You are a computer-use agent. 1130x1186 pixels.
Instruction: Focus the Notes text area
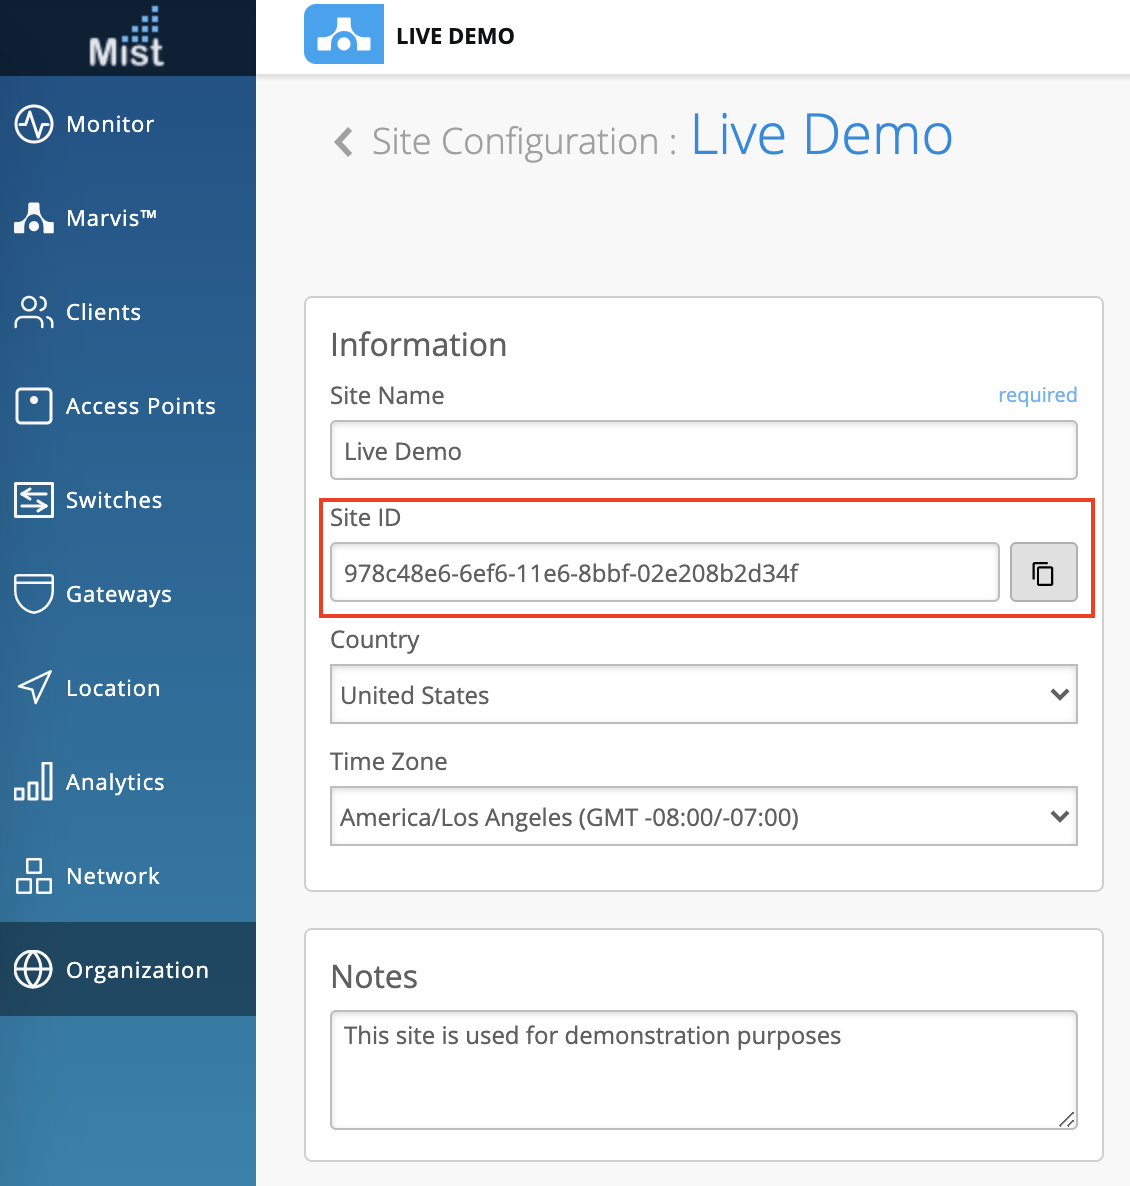[x=703, y=1069]
